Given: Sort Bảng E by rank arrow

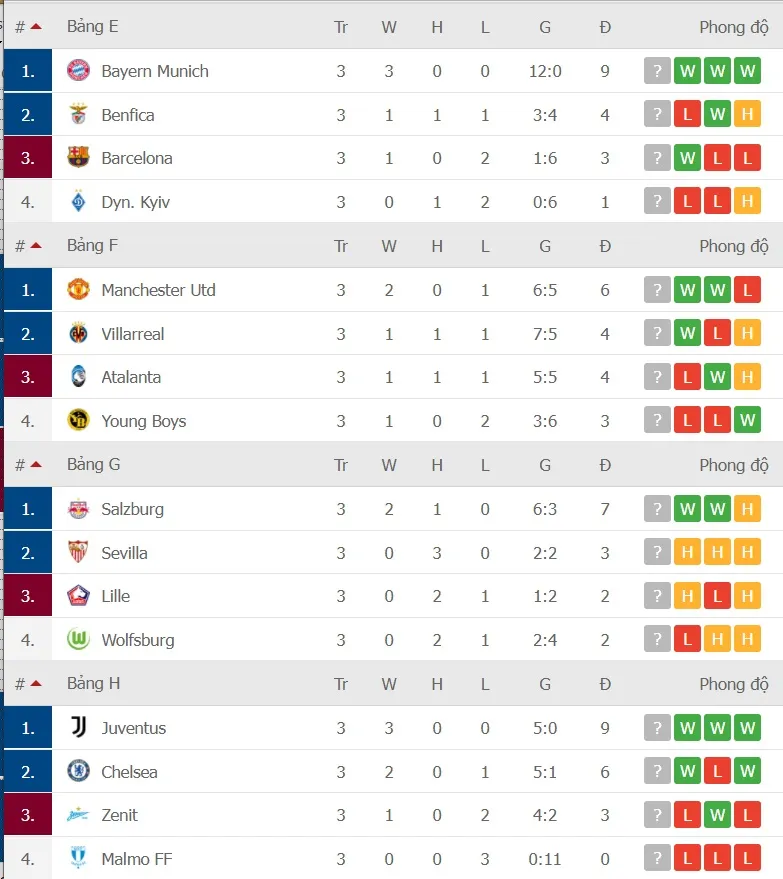Looking at the screenshot, I should click(36, 27).
